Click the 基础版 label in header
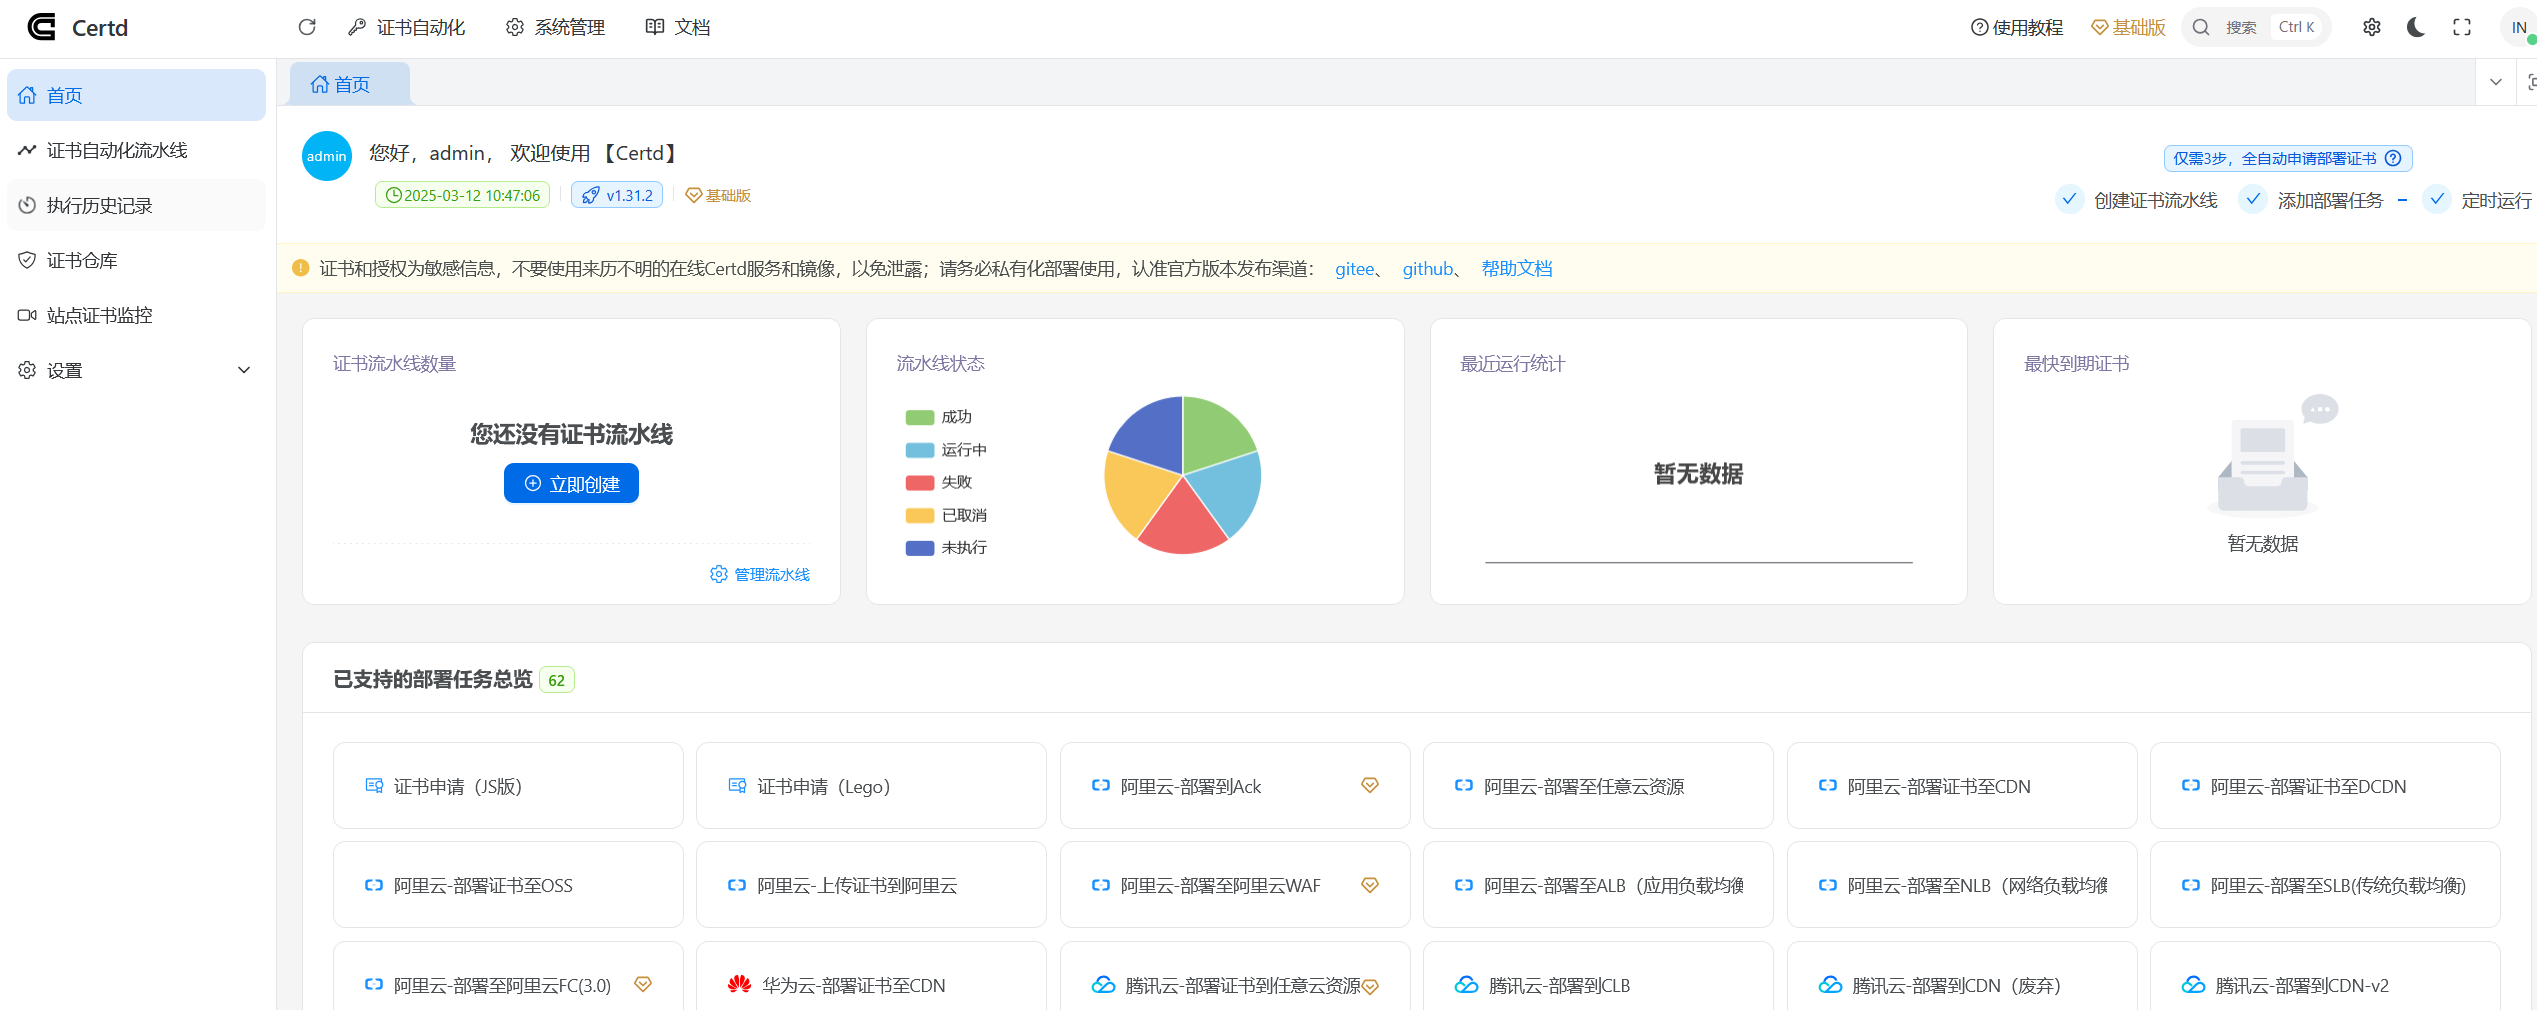Viewport: 2537px width, 1010px height. point(2128,27)
